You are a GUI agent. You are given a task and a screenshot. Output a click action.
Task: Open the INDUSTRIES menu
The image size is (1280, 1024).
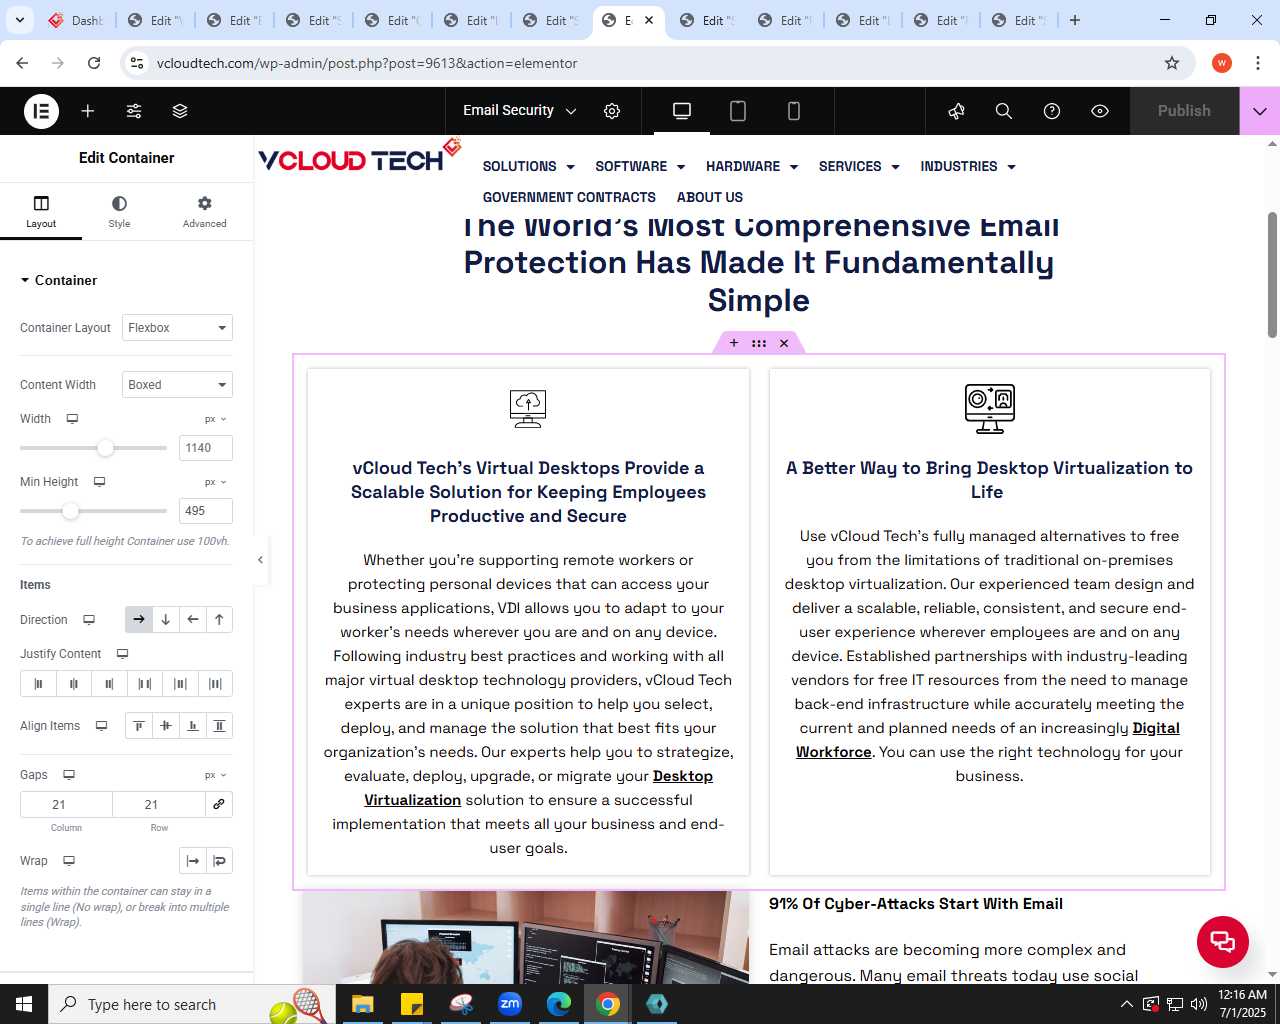pos(968,167)
